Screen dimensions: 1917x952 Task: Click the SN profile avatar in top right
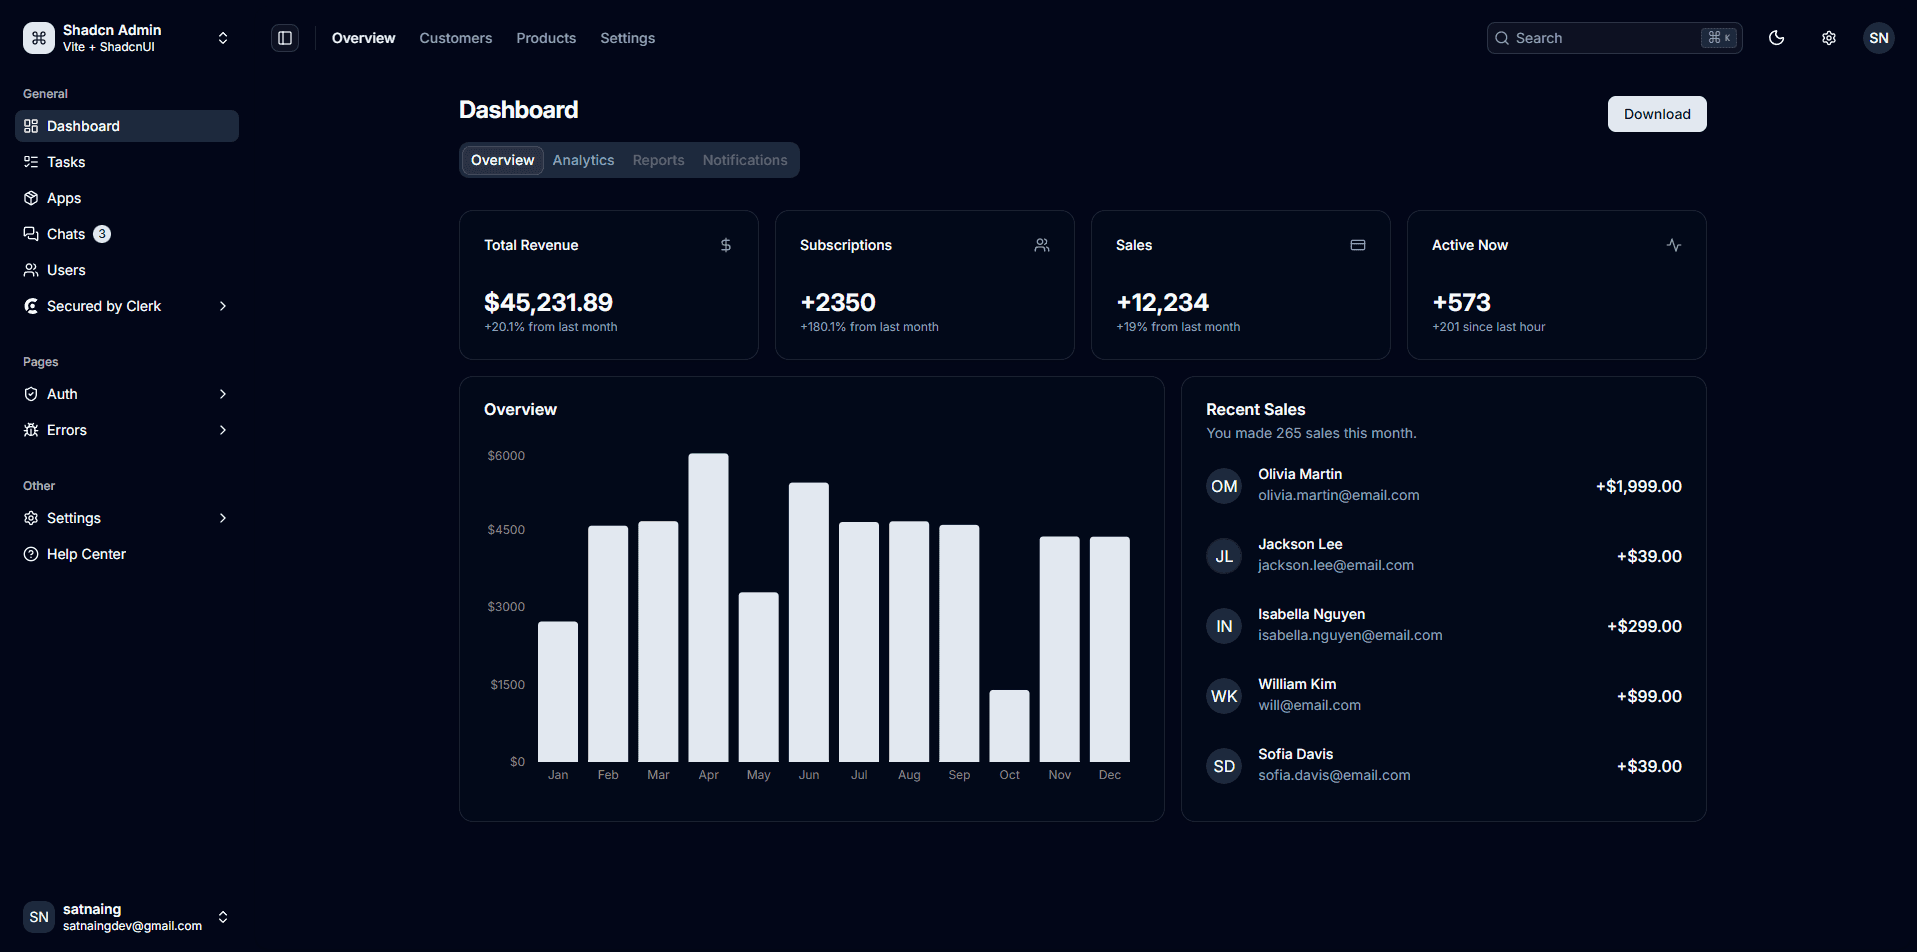[1878, 37]
